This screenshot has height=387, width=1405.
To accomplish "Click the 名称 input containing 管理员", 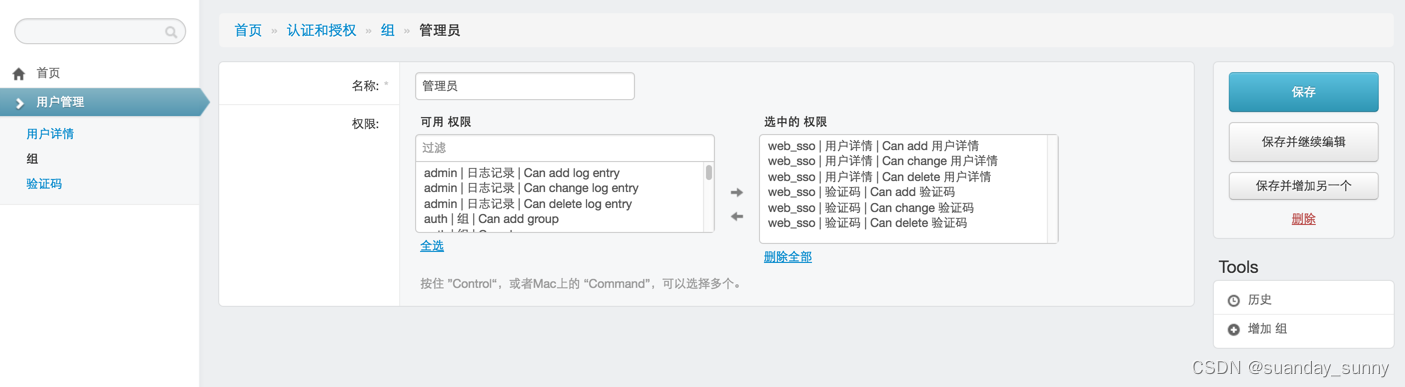I will (525, 86).
